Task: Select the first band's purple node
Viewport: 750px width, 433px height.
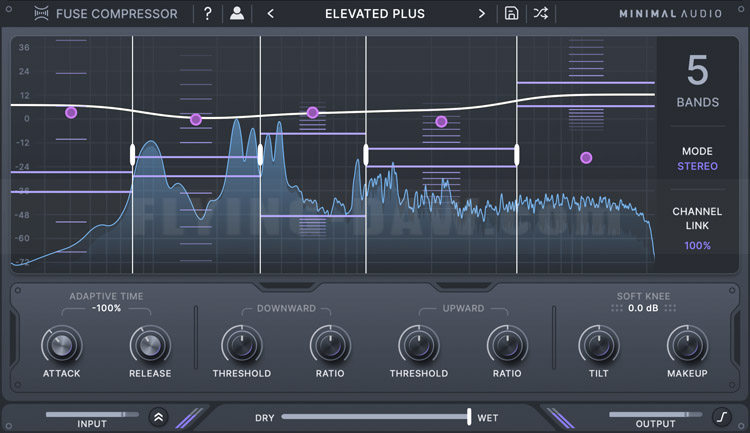Action: click(x=71, y=112)
